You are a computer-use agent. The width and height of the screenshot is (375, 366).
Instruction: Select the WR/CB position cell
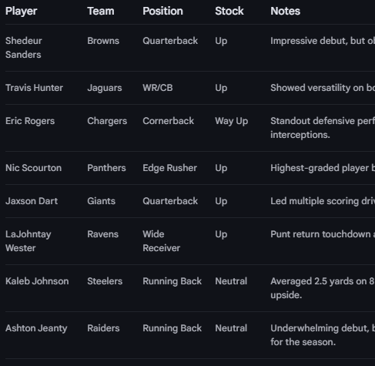(x=158, y=88)
